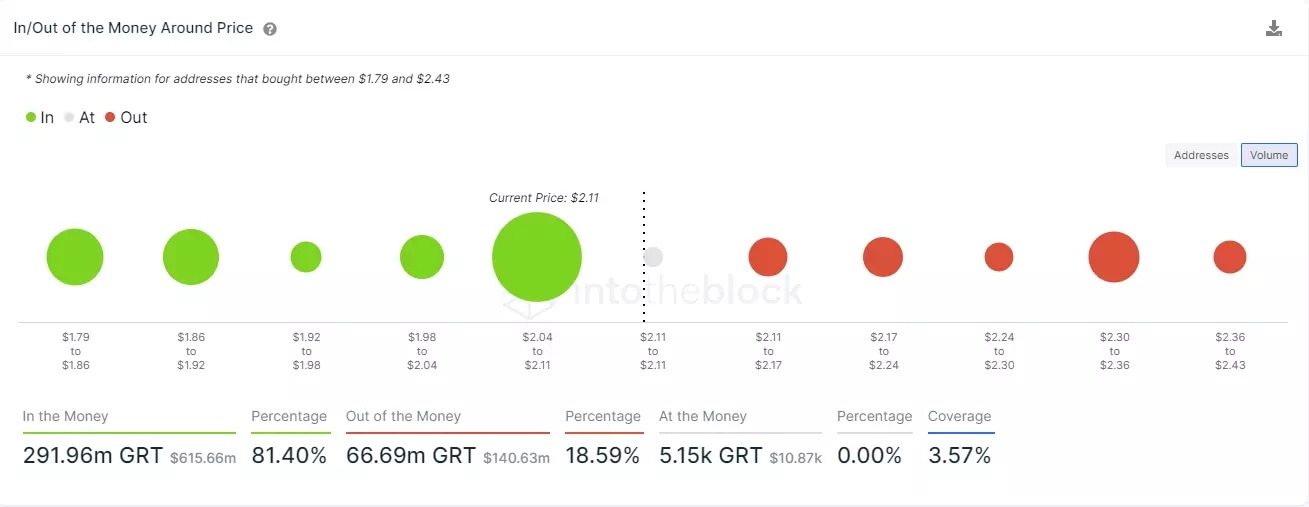Select the Volume toggle button
This screenshot has height=507, width=1309.
[1269, 155]
